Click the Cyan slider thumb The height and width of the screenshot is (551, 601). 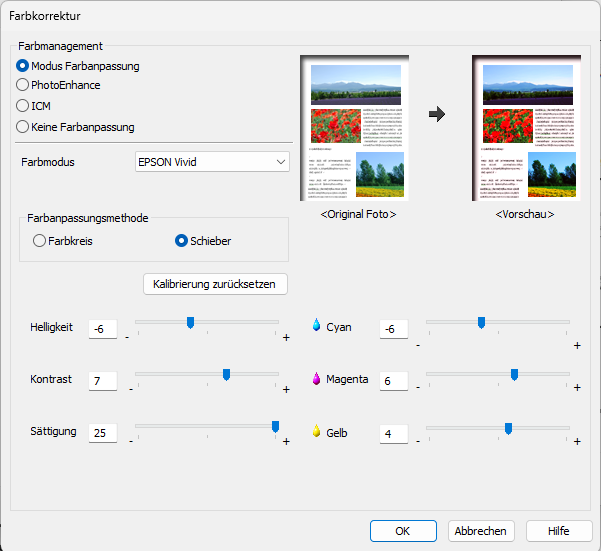click(x=481, y=323)
